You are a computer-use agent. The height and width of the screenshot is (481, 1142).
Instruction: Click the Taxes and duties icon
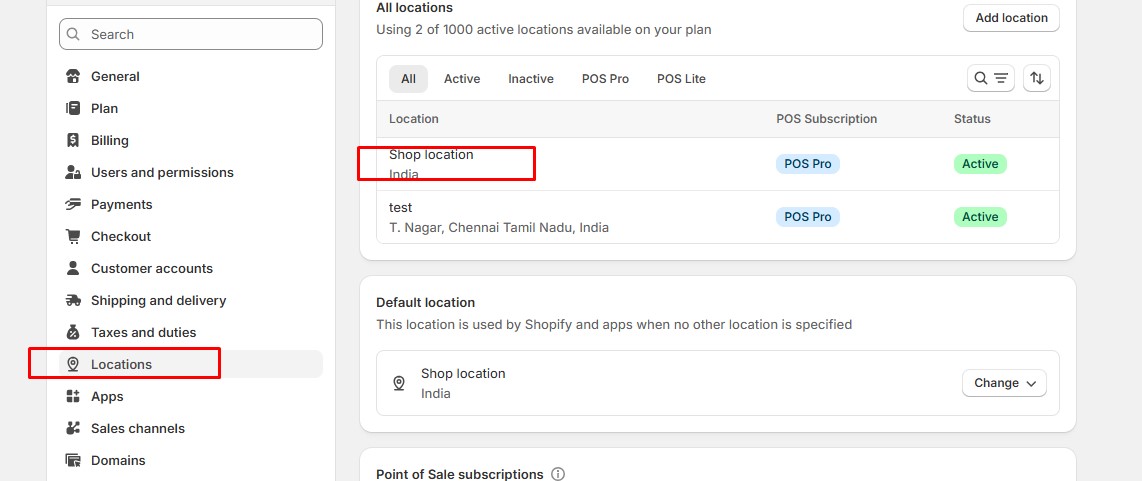(x=73, y=333)
